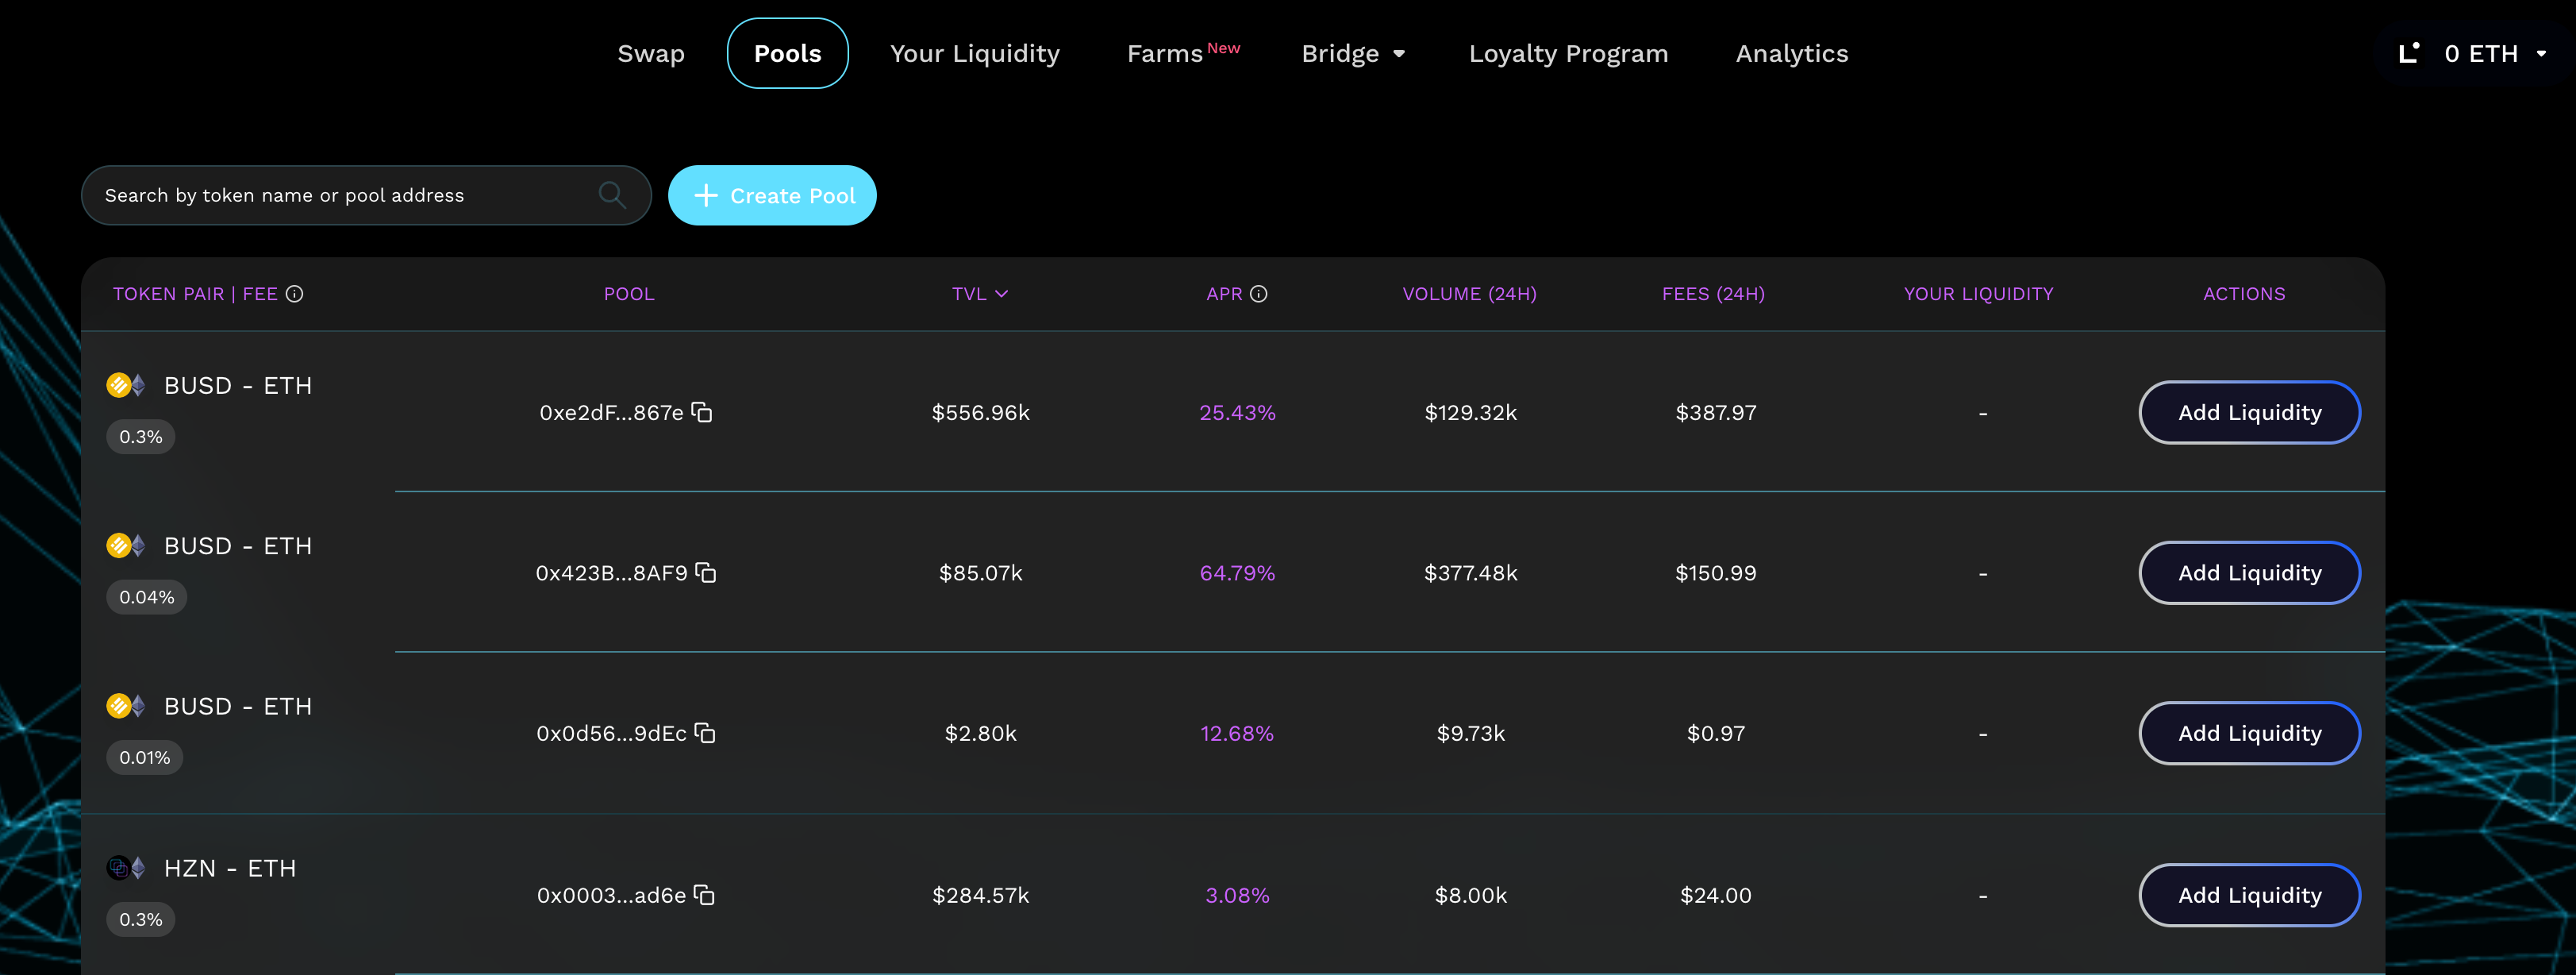This screenshot has height=975, width=2576.
Task: Click the search magnifier icon
Action: coord(612,195)
